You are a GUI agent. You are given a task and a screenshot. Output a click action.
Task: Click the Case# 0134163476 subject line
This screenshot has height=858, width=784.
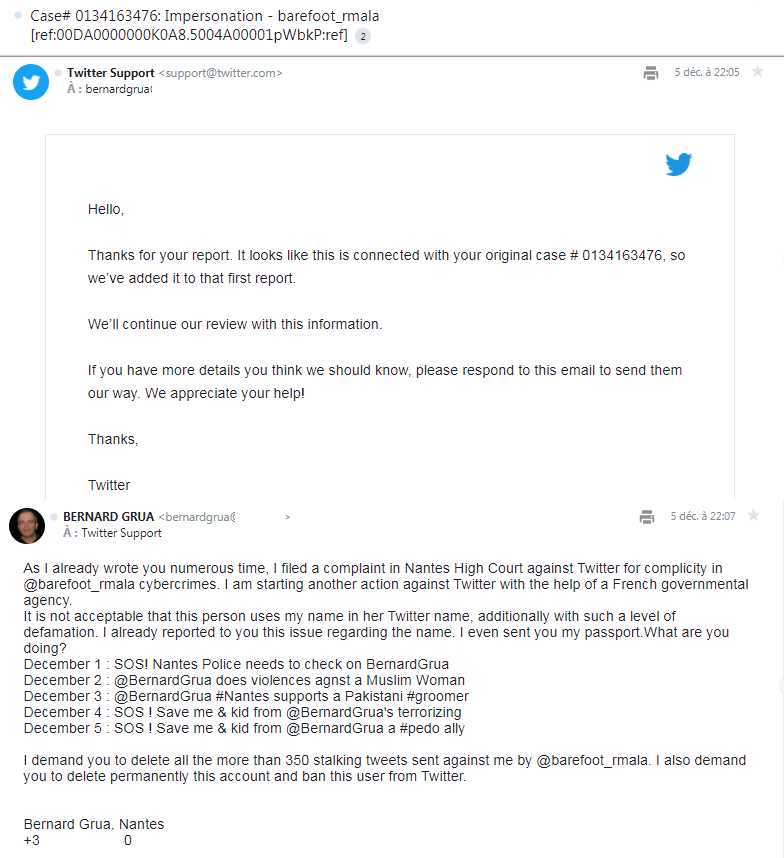pos(205,16)
